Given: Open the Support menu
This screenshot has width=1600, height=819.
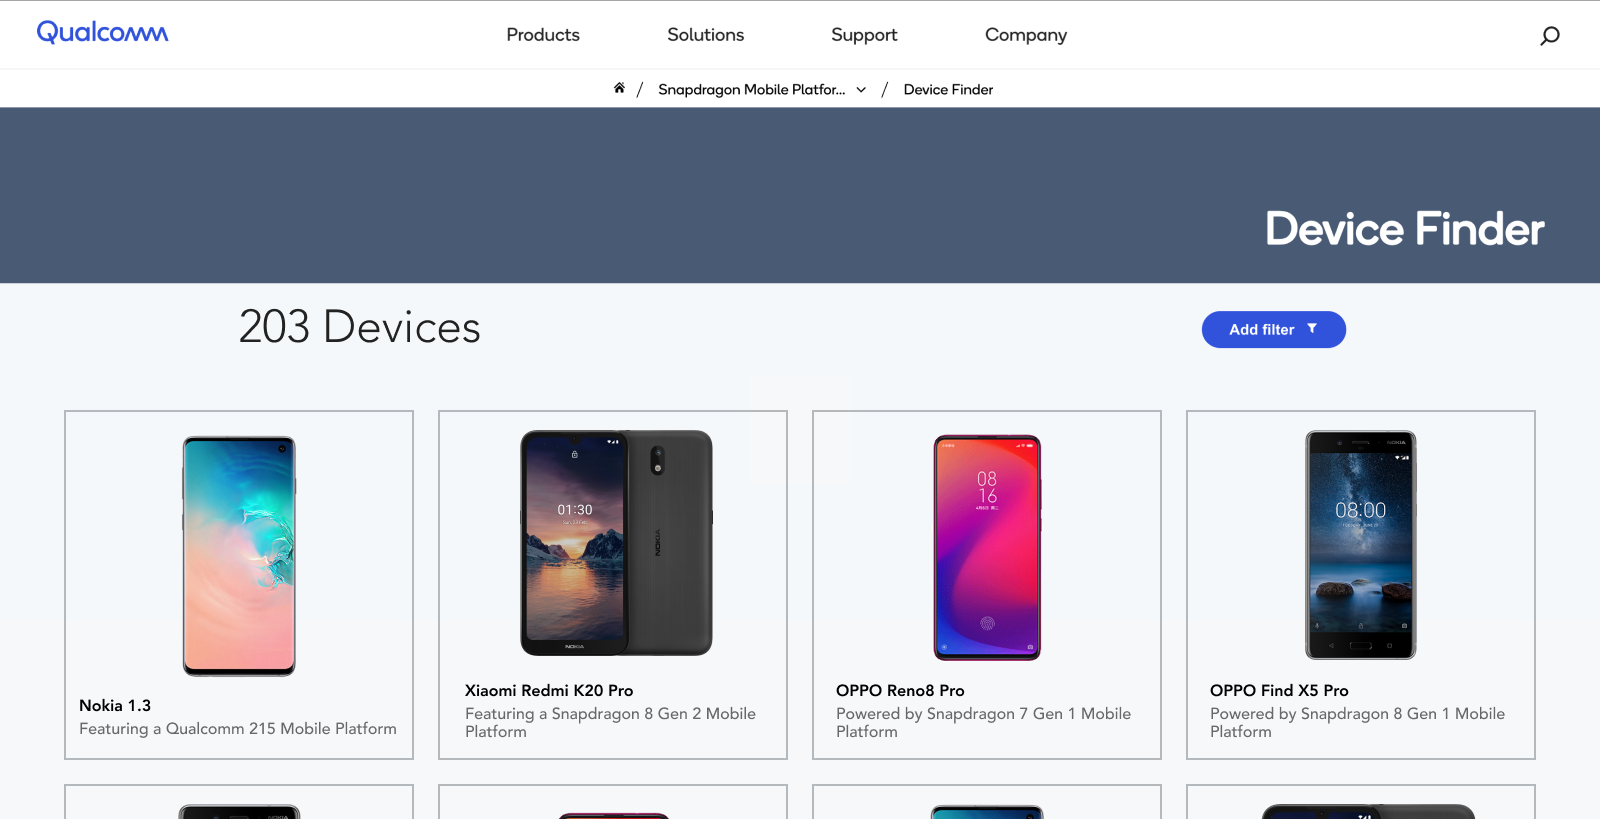Looking at the screenshot, I should 864,35.
